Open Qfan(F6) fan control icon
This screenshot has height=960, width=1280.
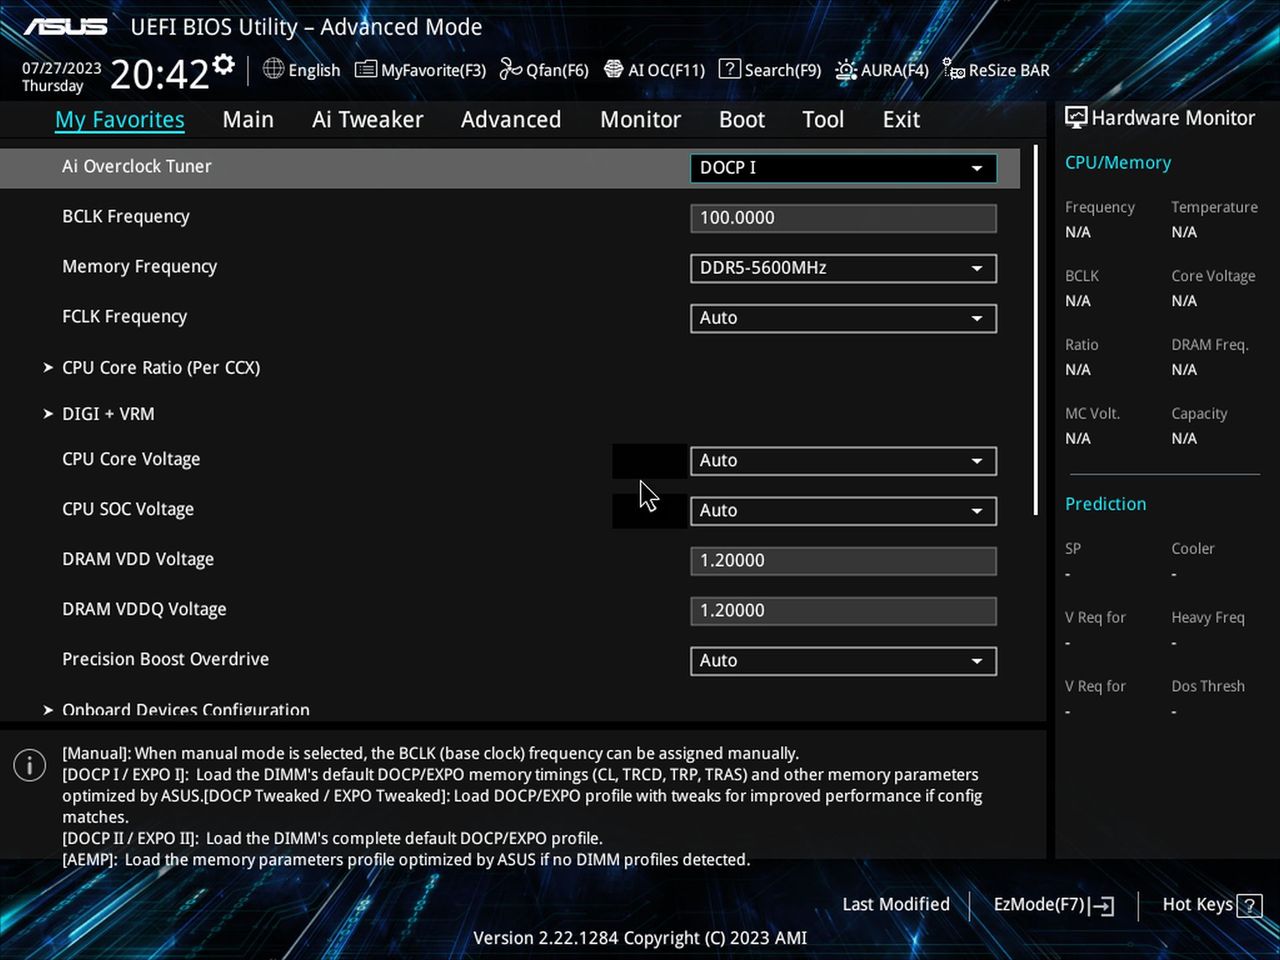511,69
